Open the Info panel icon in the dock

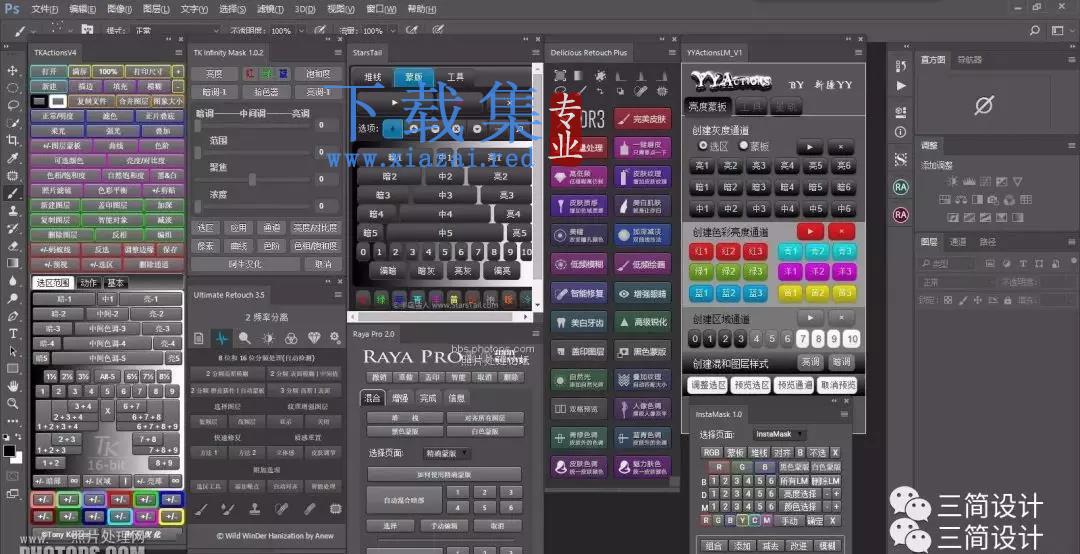point(901,132)
